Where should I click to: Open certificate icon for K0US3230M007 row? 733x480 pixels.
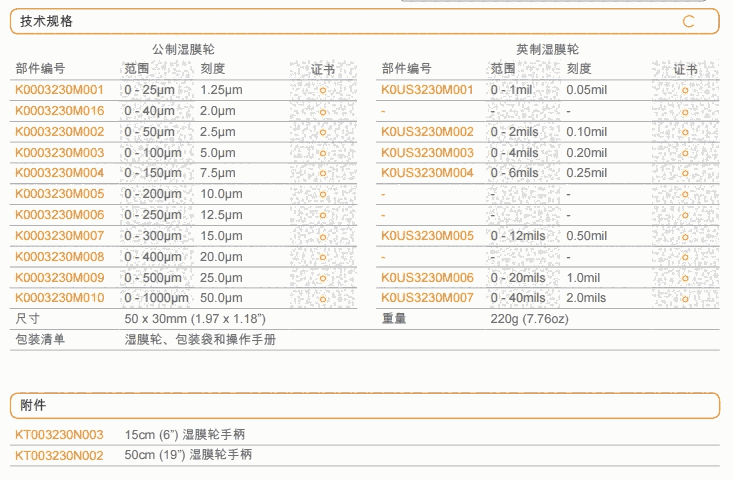click(x=685, y=298)
